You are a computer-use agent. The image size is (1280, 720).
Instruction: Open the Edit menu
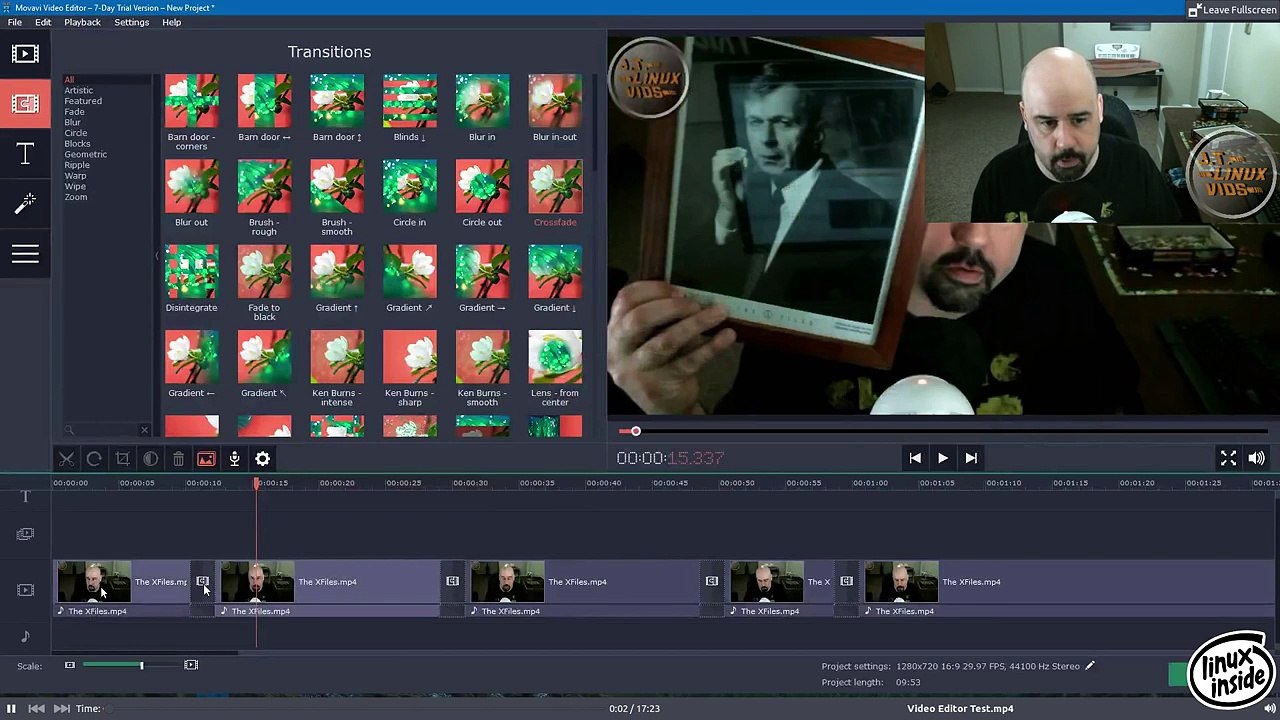[x=43, y=22]
